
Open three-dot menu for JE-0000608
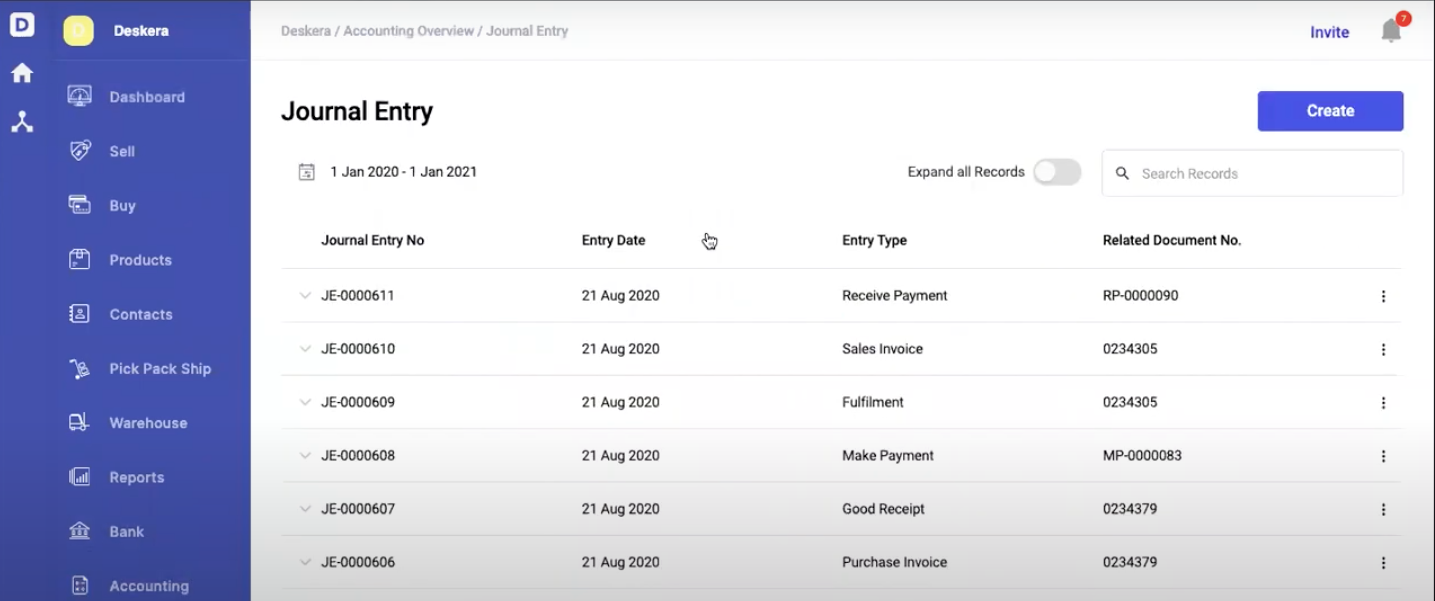1383,456
